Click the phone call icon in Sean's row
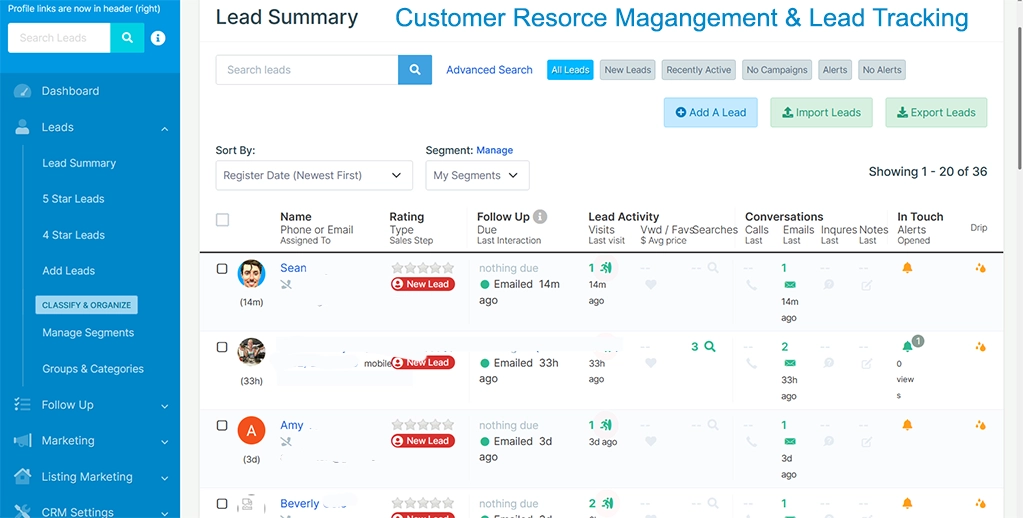This screenshot has height=518, width=1023. tap(751, 285)
